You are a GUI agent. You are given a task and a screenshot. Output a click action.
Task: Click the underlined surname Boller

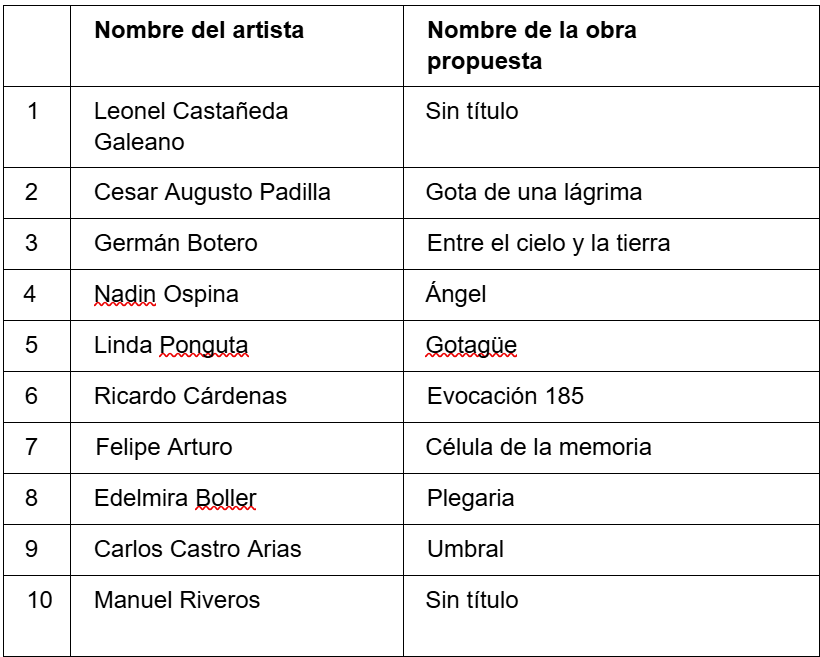click(x=225, y=498)
